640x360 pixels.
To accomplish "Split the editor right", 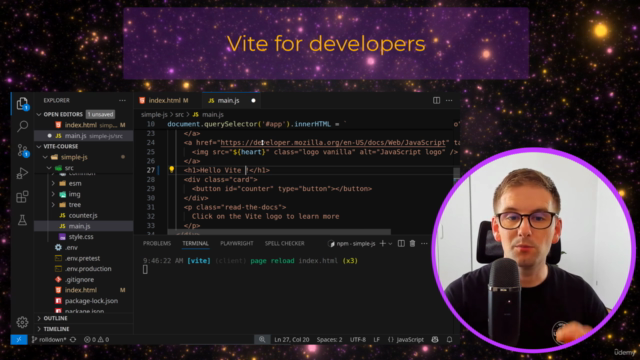I will click(436, 100).
